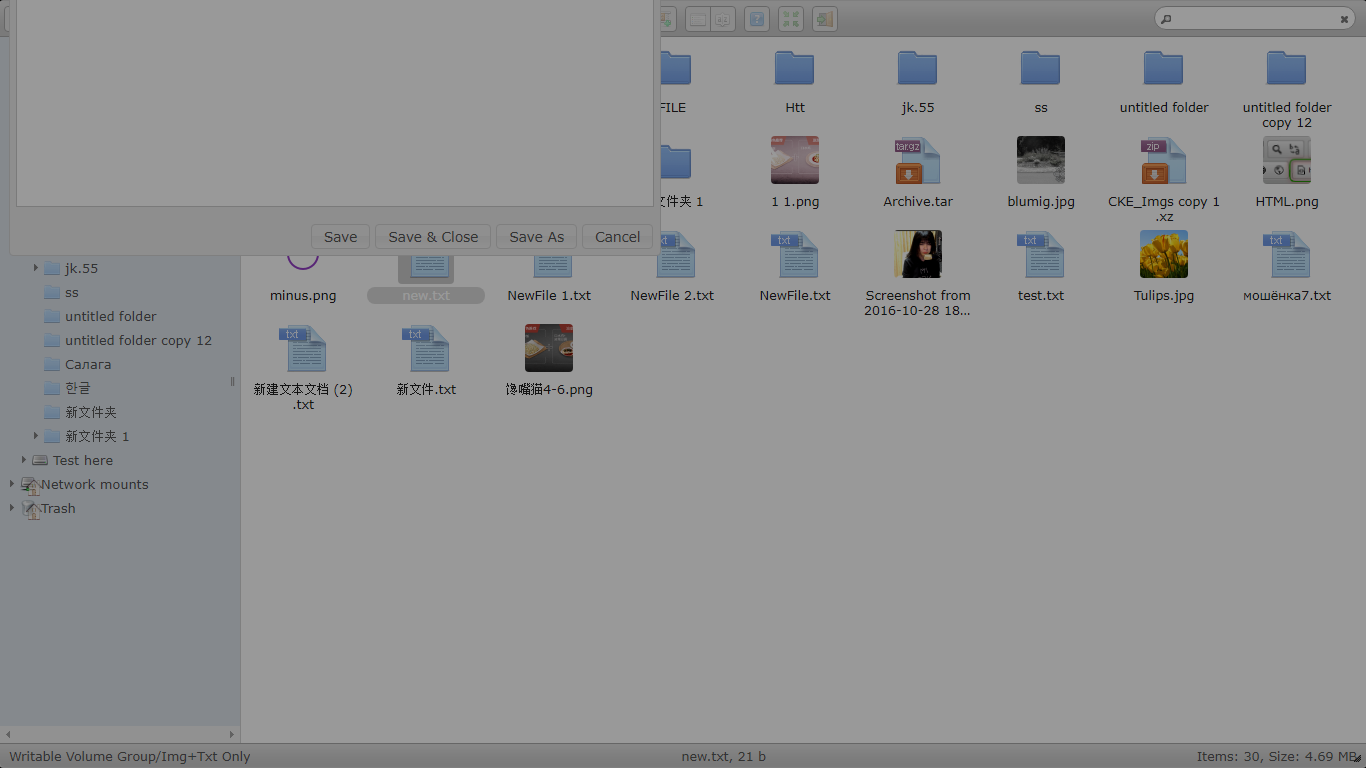
Task: Click the Save & Close button
Action: tap(433, 237)
